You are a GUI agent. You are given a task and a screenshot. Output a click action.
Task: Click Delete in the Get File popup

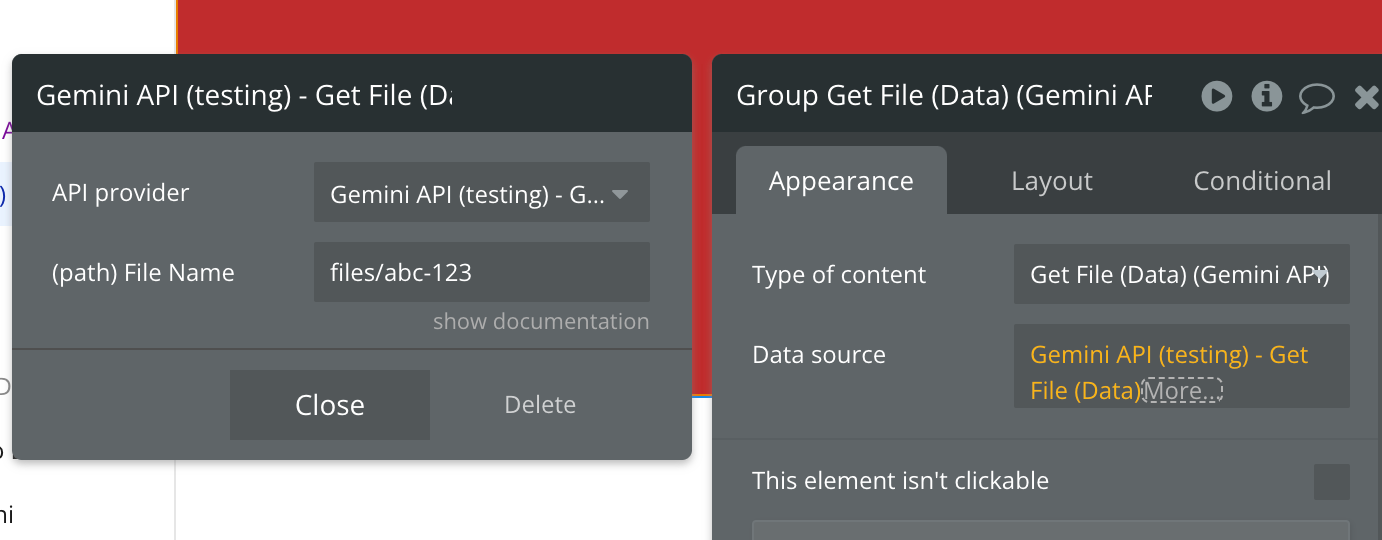tap(540, 405)
